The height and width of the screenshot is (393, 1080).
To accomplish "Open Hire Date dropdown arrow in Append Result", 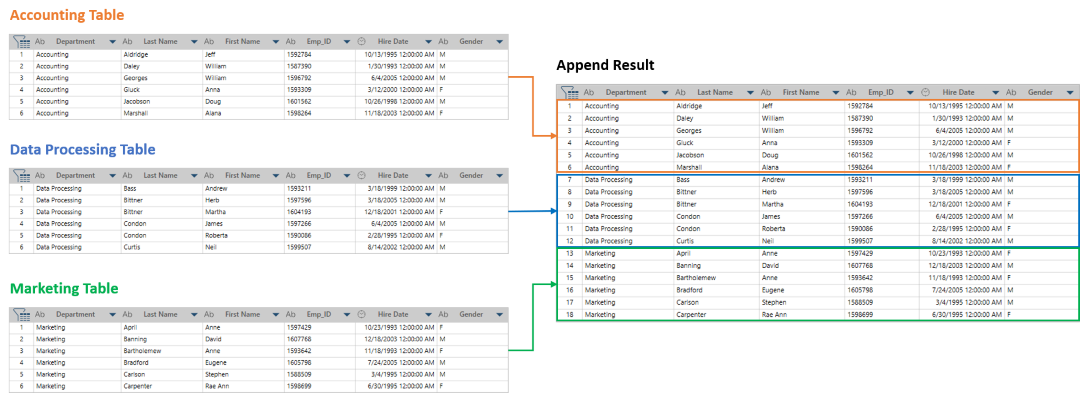I will [995, 93].
